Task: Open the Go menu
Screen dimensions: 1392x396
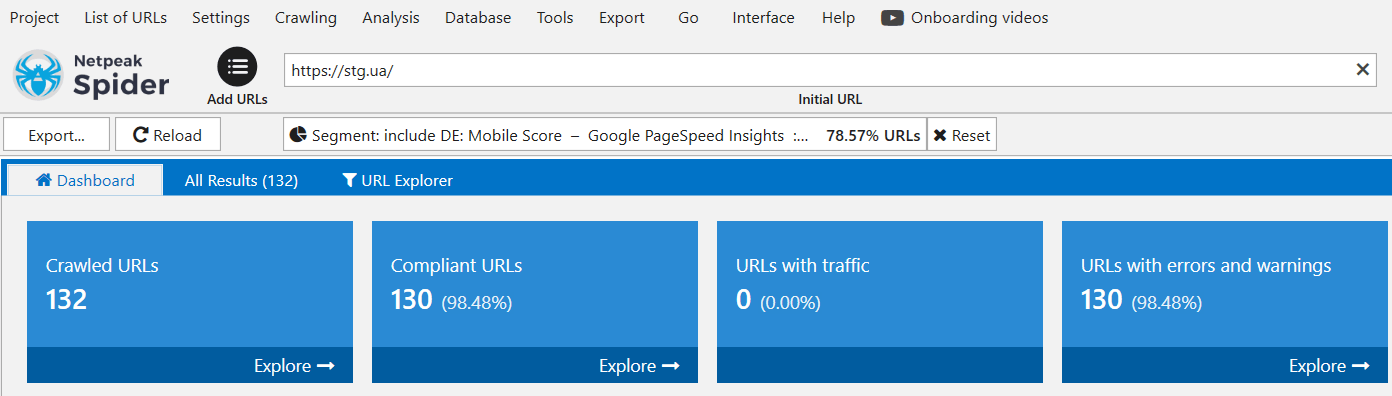Action: (x=688, y=18)
